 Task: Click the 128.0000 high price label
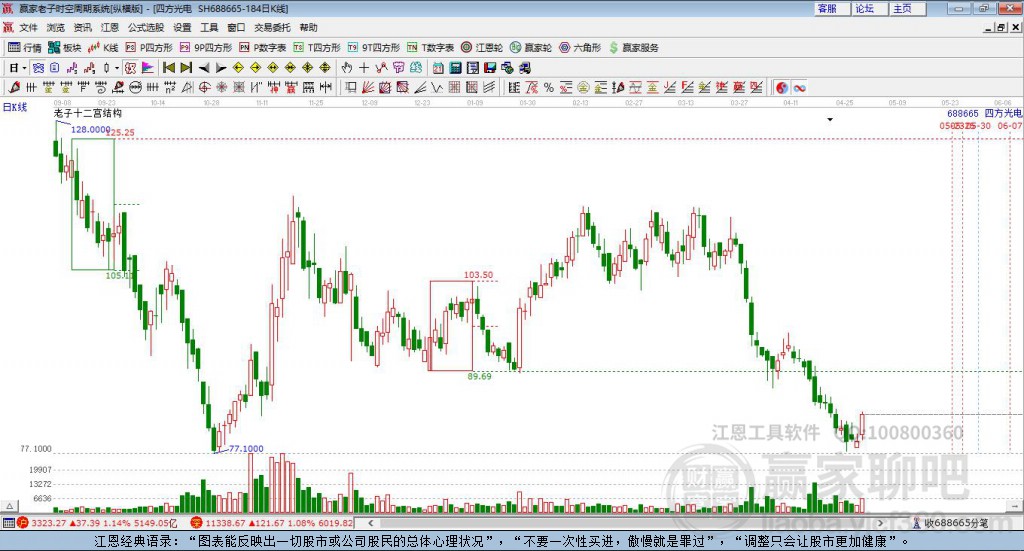90,129
